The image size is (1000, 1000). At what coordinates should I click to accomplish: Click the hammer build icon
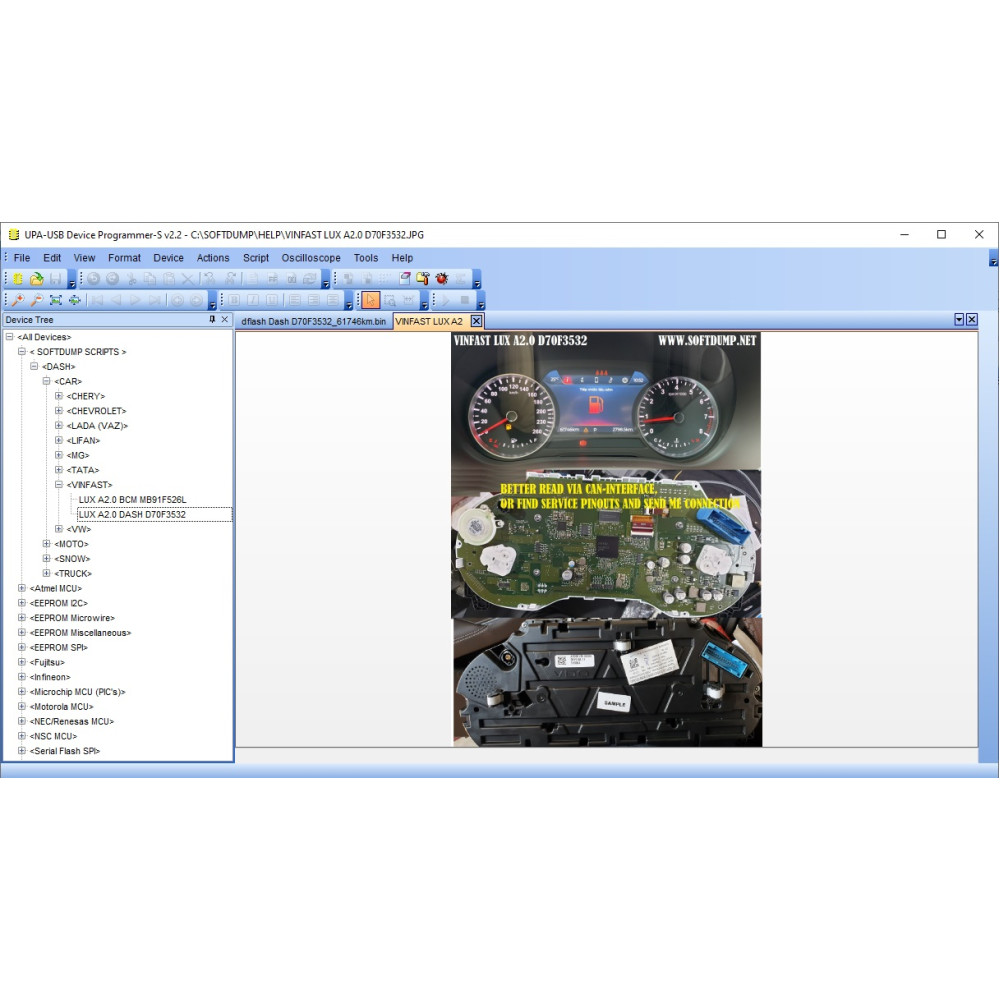(423, 278)
